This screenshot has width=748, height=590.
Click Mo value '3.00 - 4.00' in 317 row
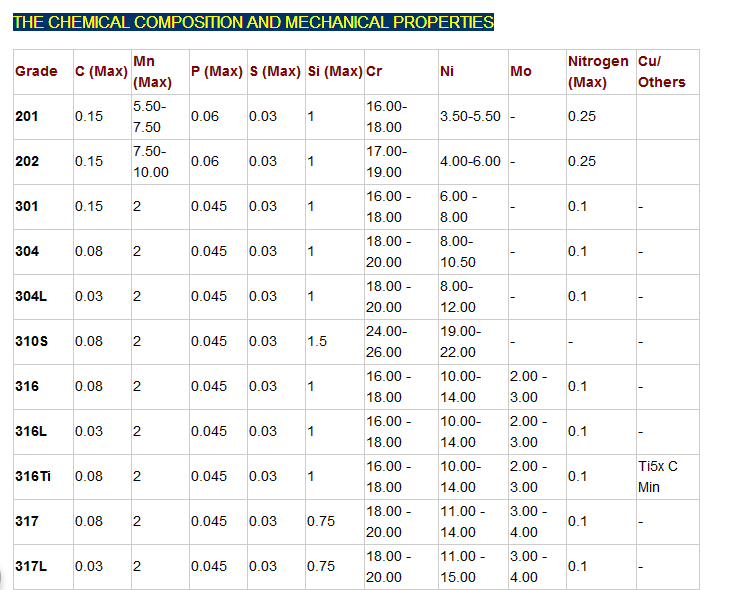pos(529,522)
